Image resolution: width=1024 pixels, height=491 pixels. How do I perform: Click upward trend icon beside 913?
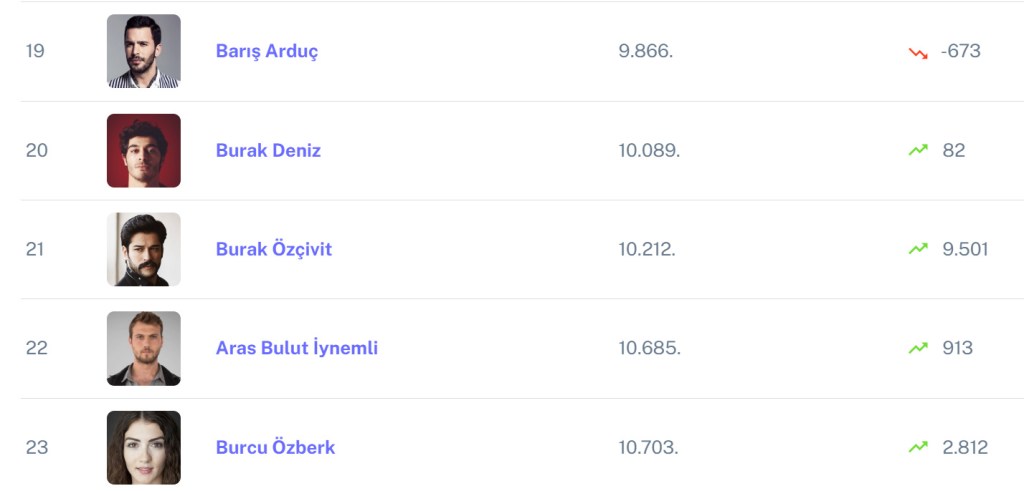coord(918,348)
